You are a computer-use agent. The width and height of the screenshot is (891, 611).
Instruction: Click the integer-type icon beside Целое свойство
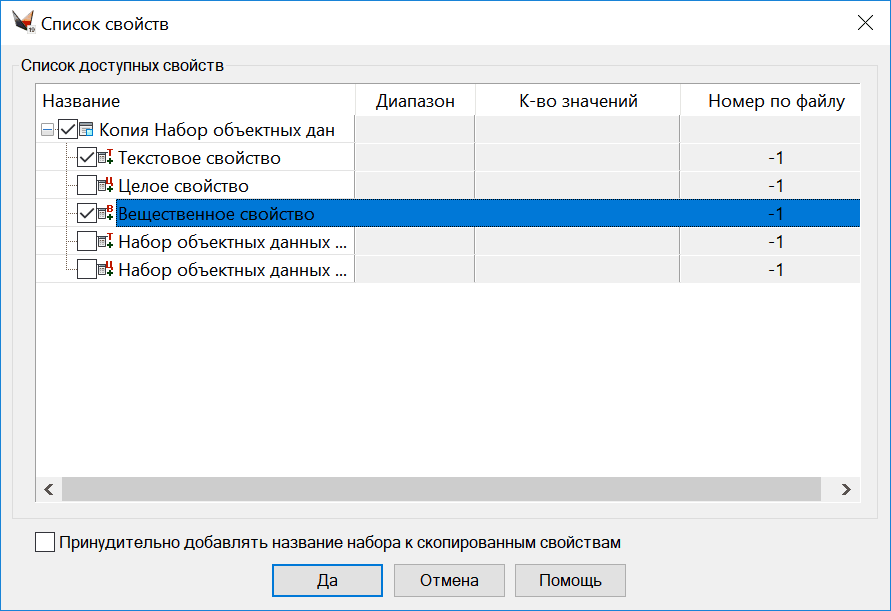[x=106, y=186]
